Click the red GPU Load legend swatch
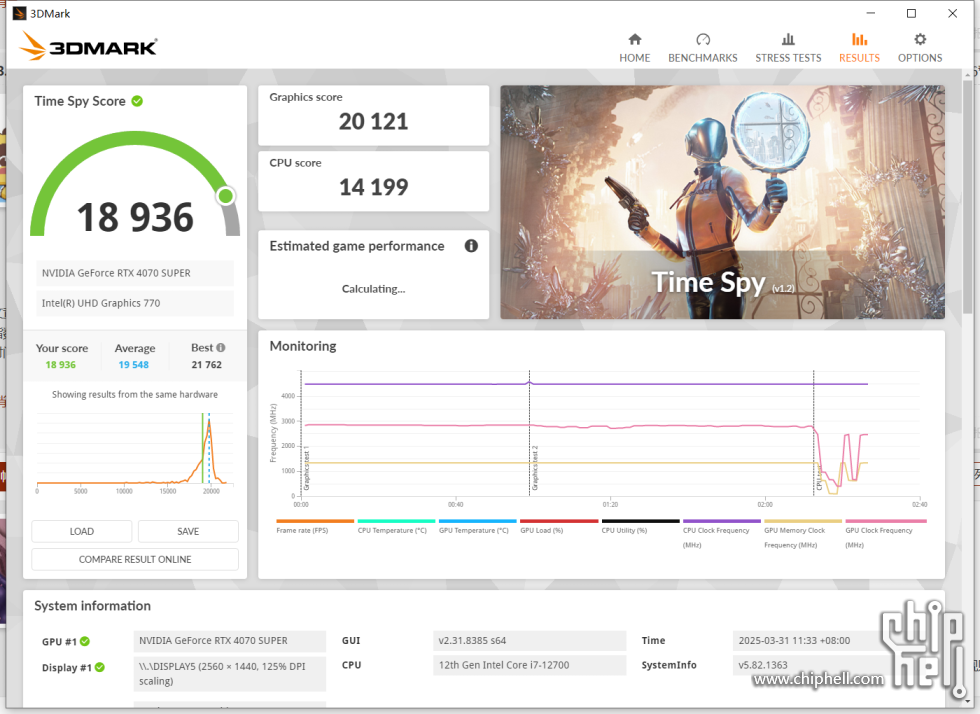This screenshot has width=980, height=714. (559, 521)
